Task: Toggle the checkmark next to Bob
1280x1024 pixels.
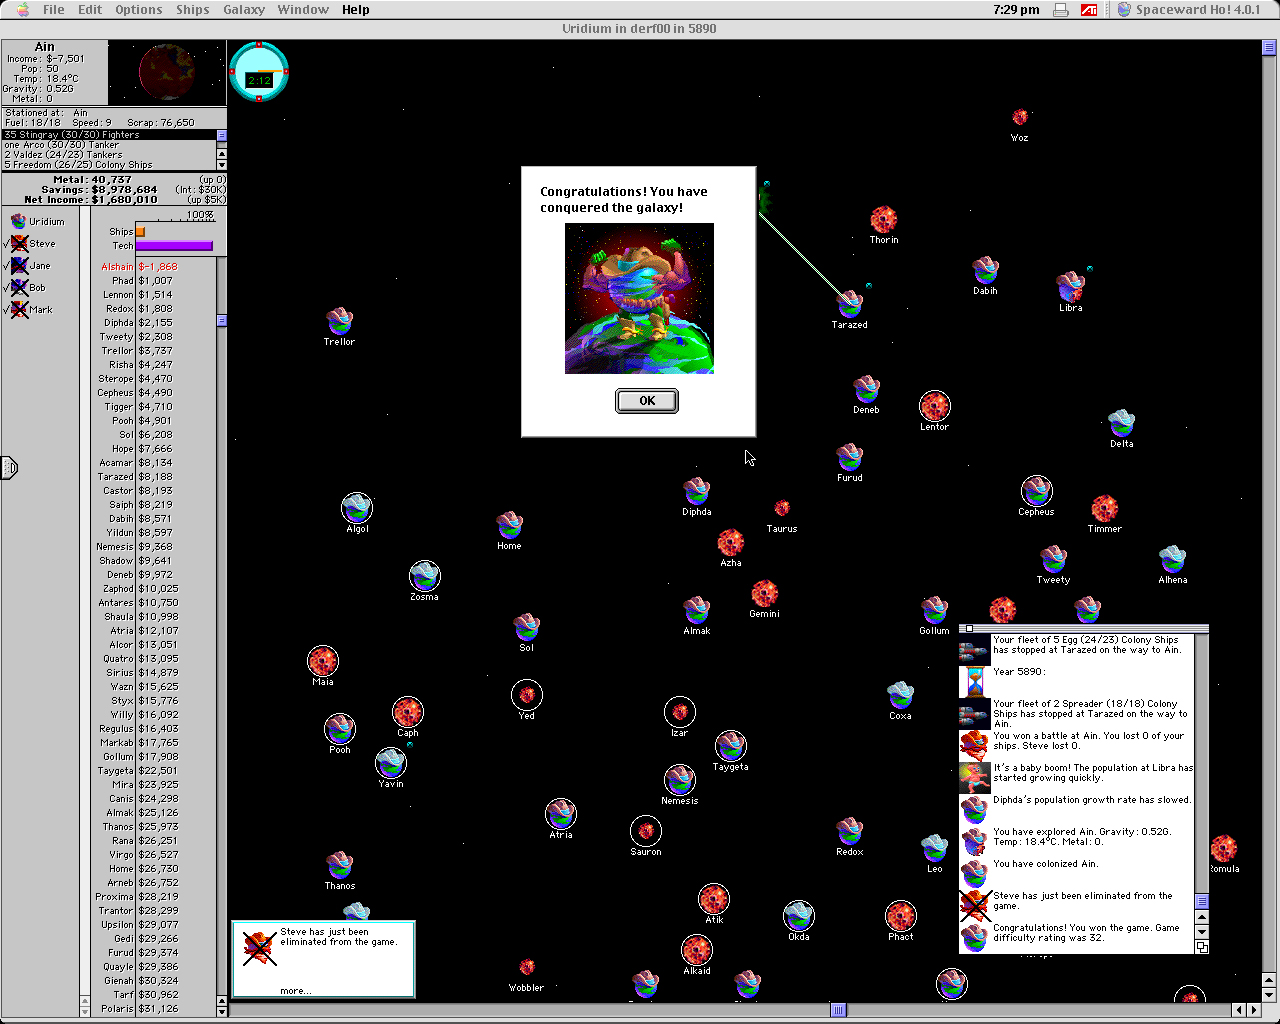Action: (7, 287)
